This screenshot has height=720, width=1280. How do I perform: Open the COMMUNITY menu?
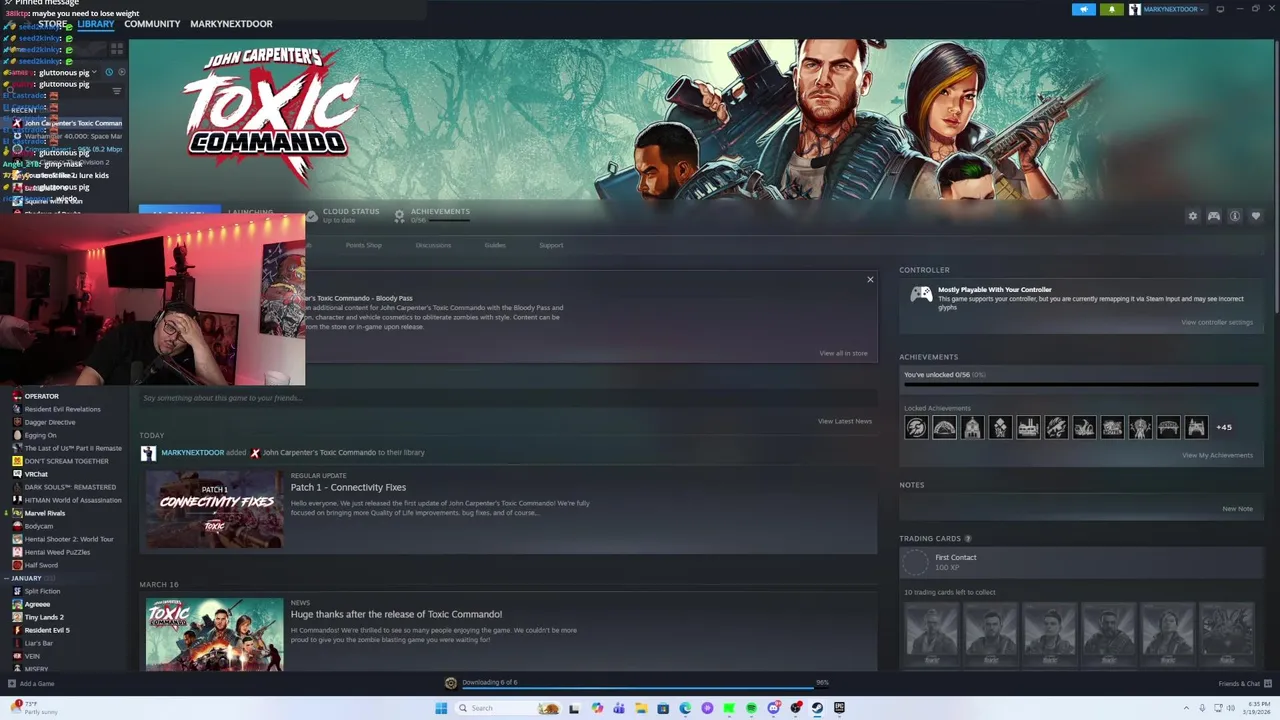pos(152,24)
